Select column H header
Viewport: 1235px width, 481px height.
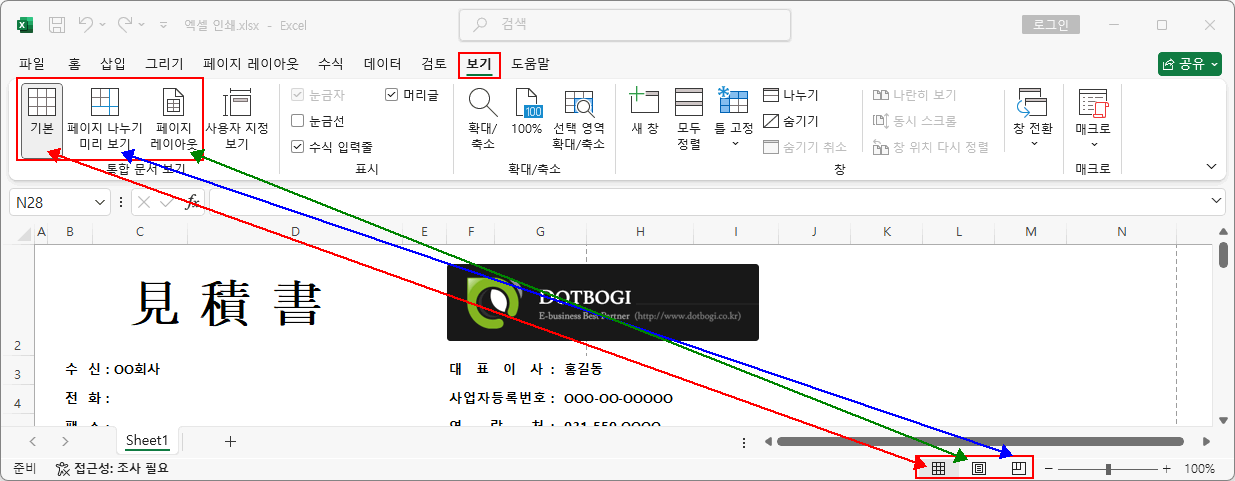point(640,233)
